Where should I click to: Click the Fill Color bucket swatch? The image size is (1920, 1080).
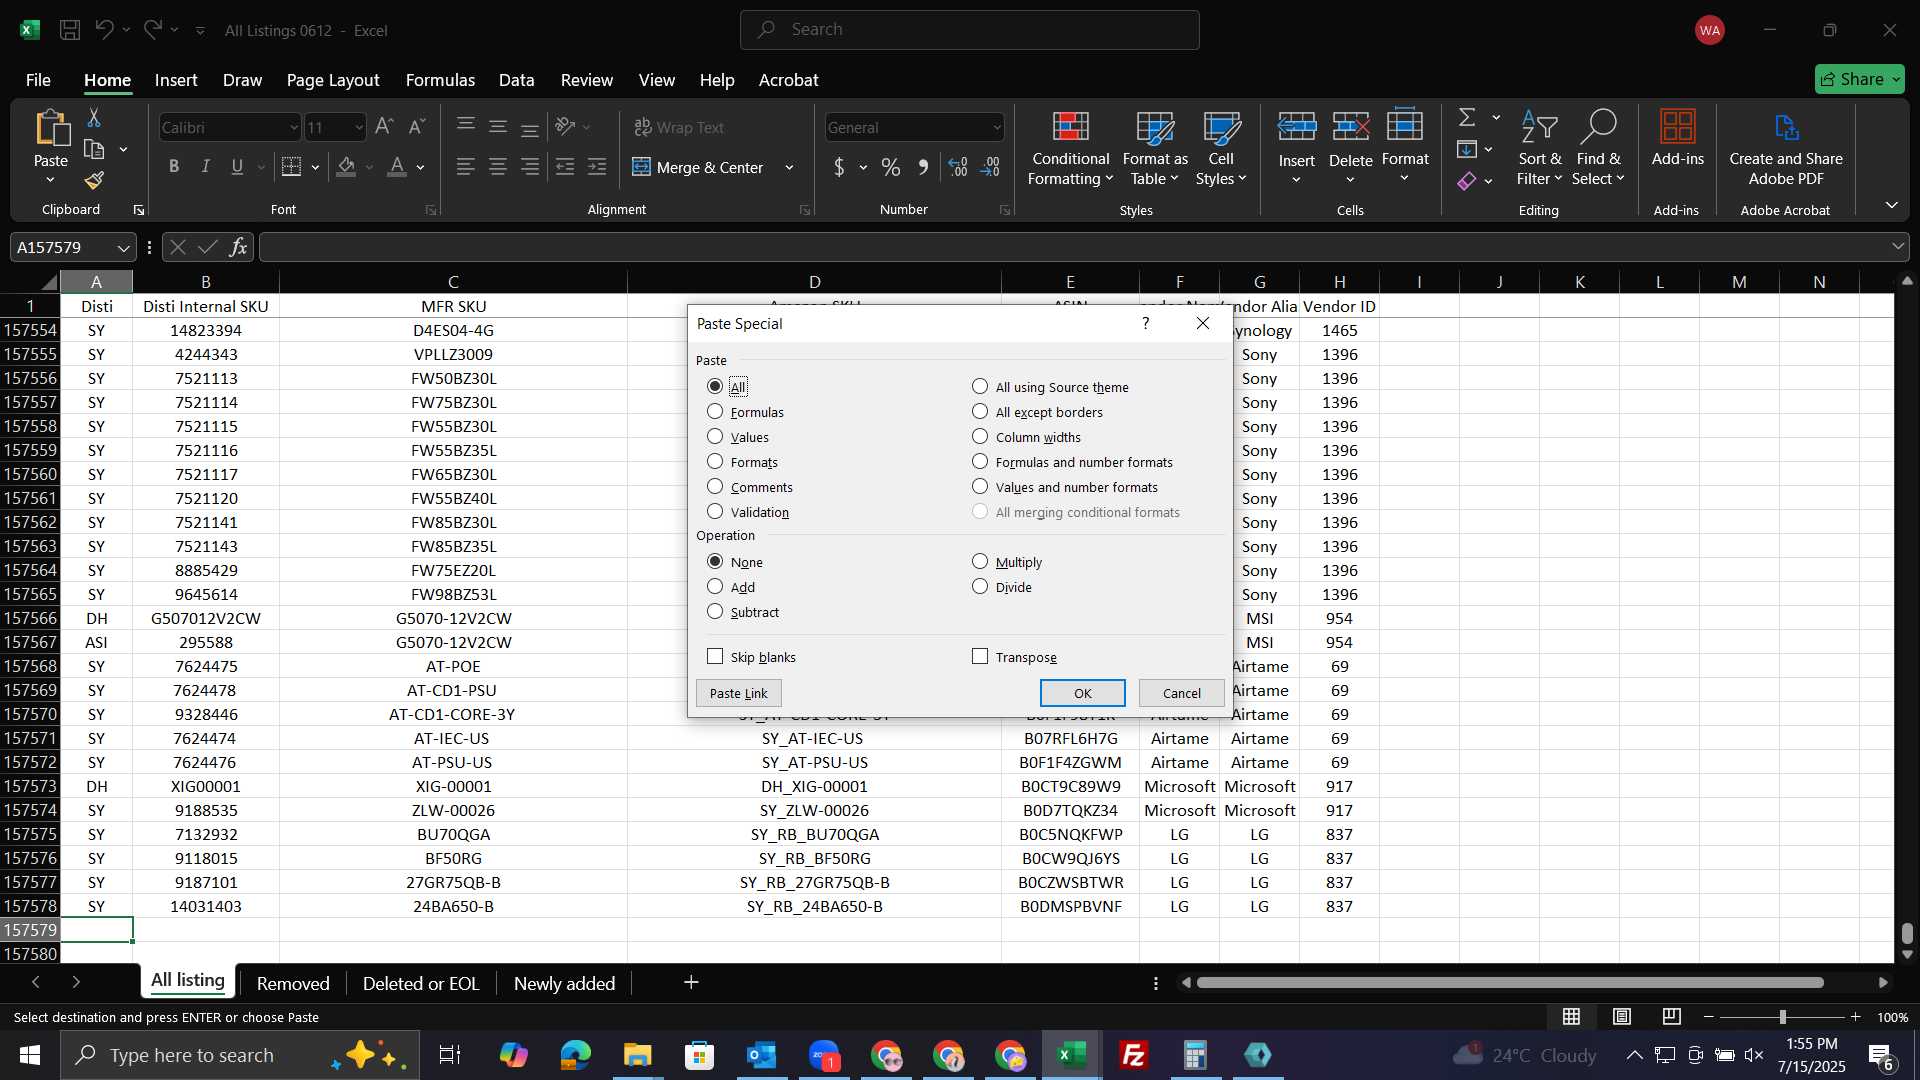coord(347,167)
